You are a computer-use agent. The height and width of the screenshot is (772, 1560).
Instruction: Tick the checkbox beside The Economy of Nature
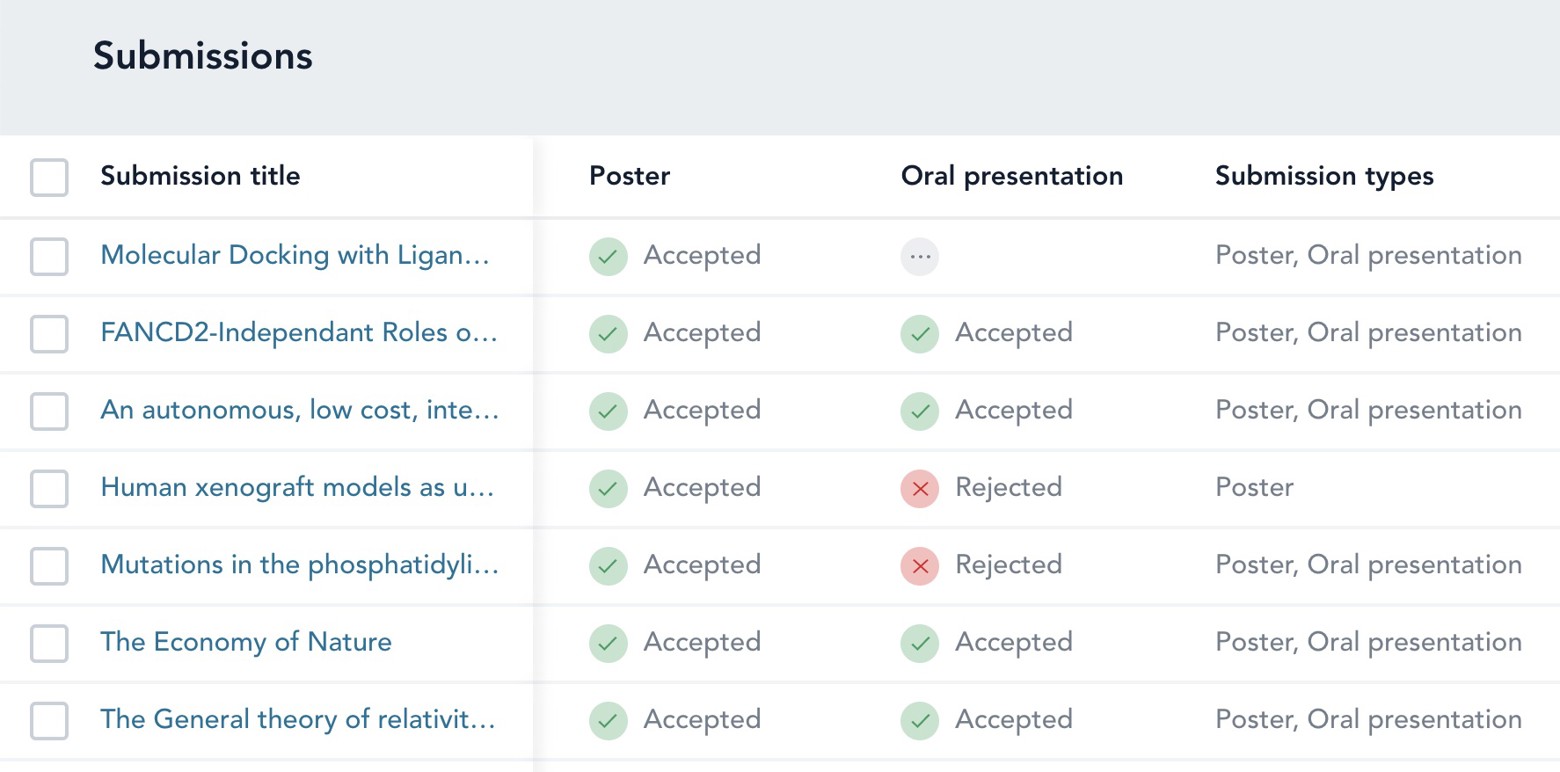pos(49,643)
